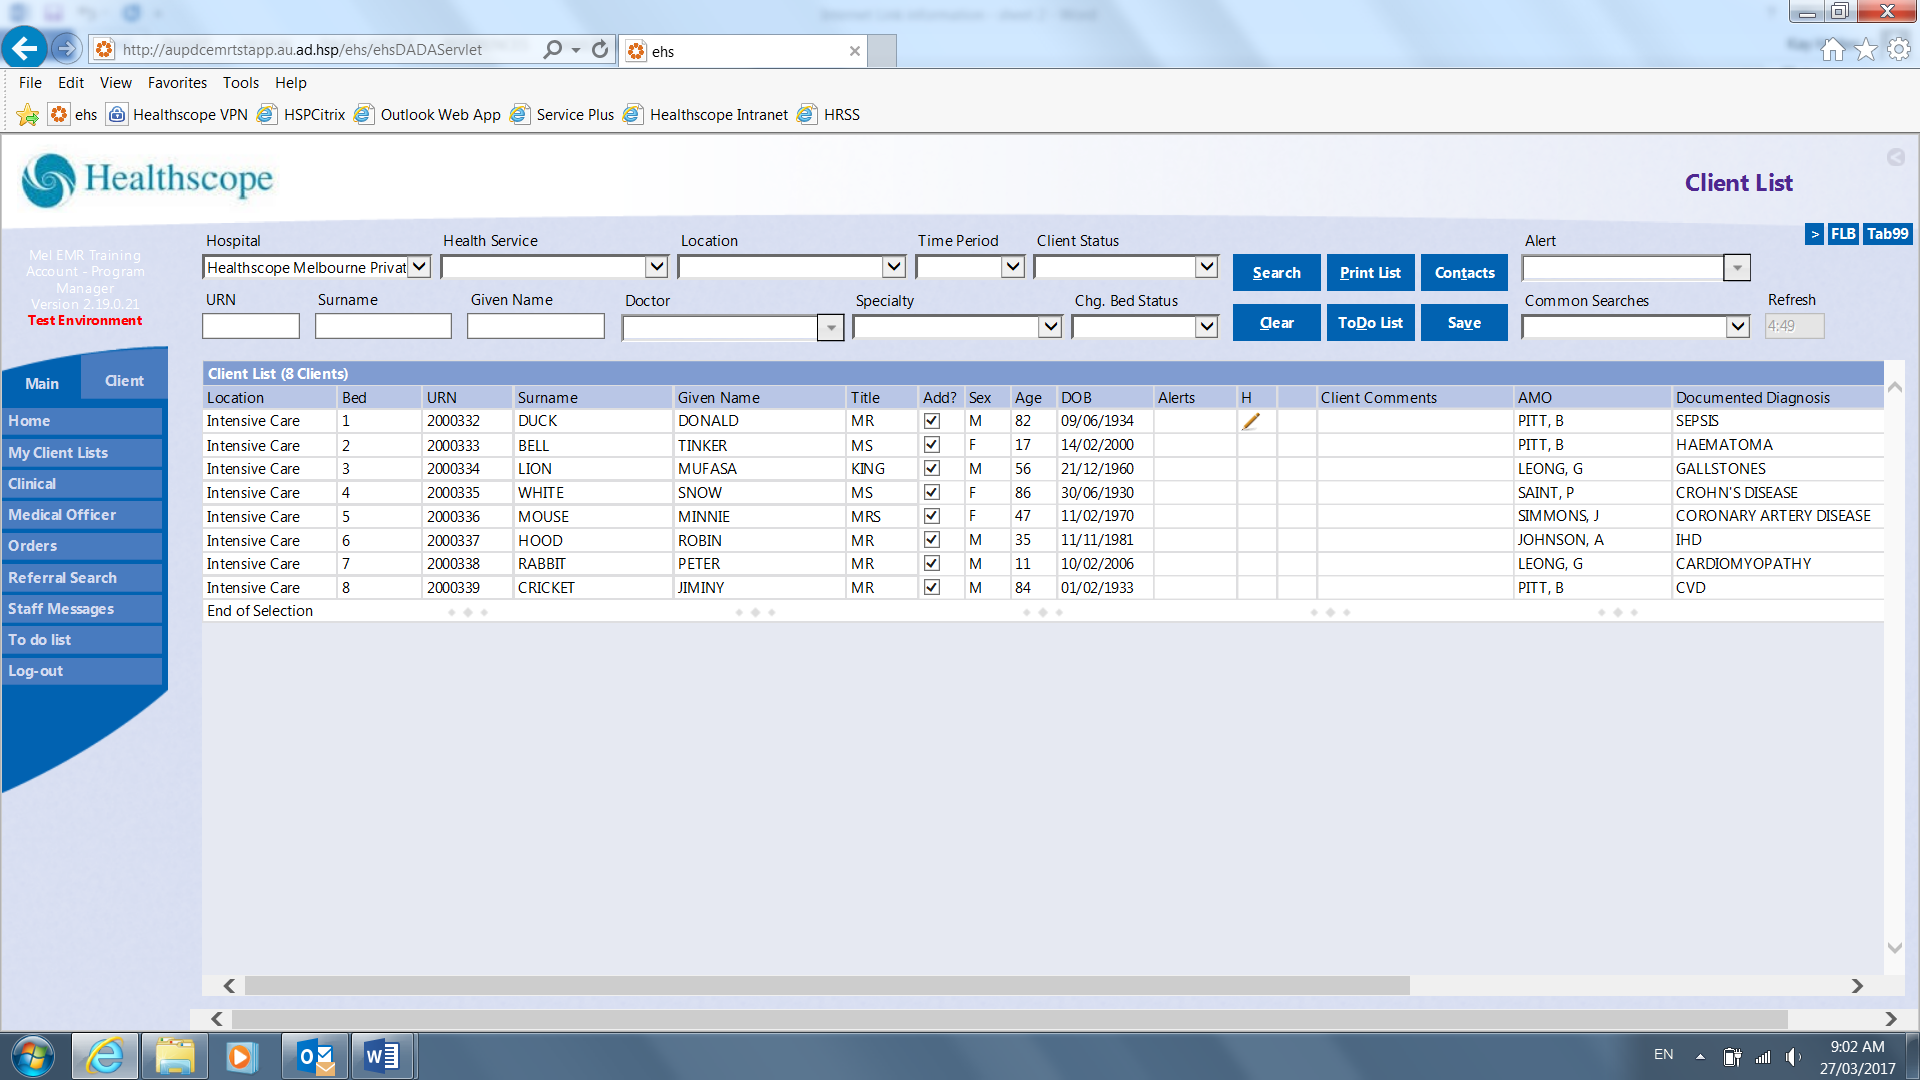Click the volume speaker icon in system tray
The width and height of the screenshot is (1920, 1080).
tap(1793, 1057)
